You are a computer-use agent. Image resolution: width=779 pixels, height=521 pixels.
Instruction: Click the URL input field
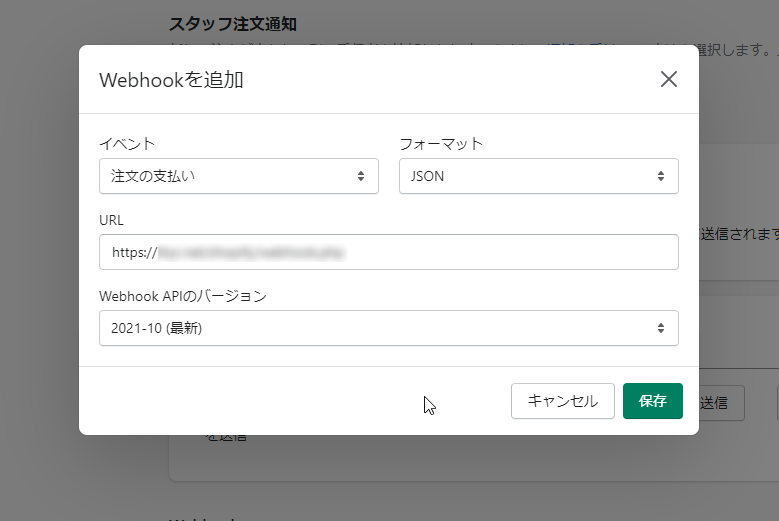point(389,252)
